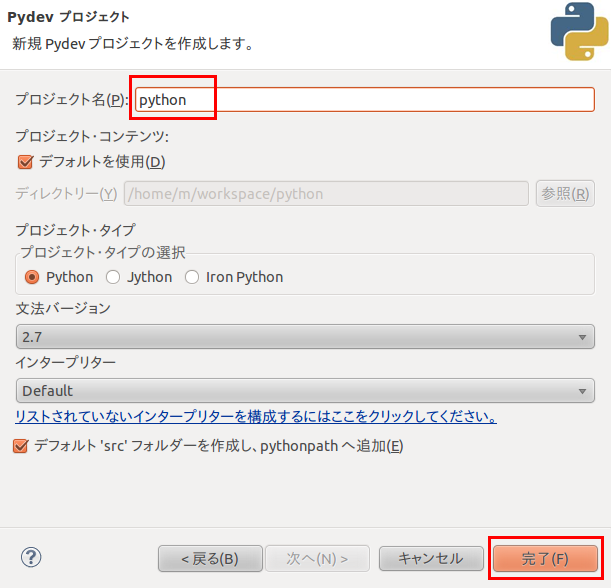Screen dimensions: 611x588
Task: Click the 参照(R) browse button
Action: tap(565, 193)
